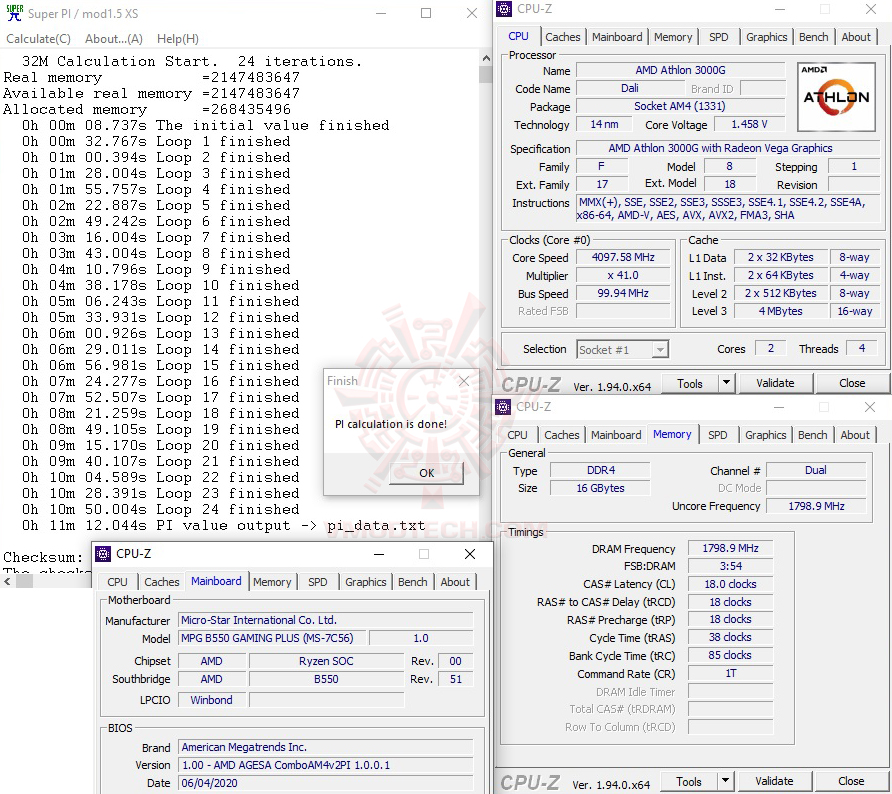Click Validate in Memory CPU-Z window
The height and width of the screenshot is (794, 892).
[774, 781]
